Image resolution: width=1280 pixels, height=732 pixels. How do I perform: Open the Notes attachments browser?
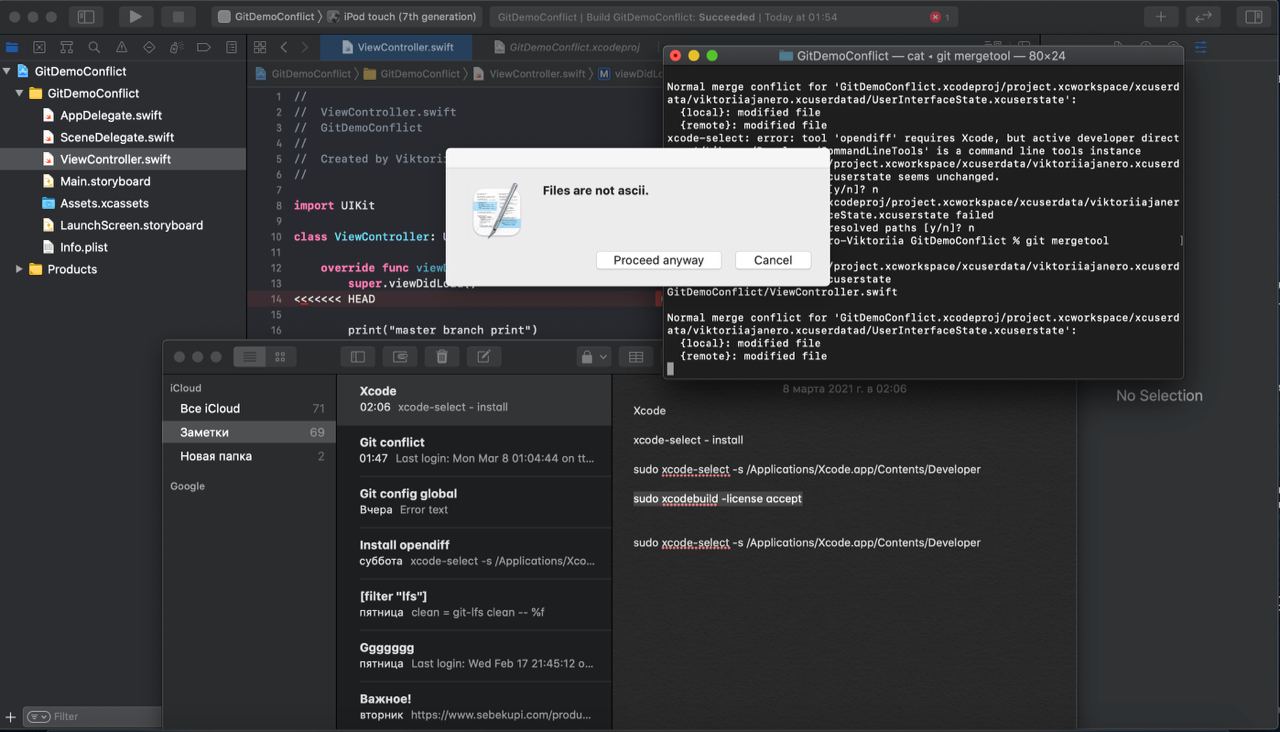point(400,357)
